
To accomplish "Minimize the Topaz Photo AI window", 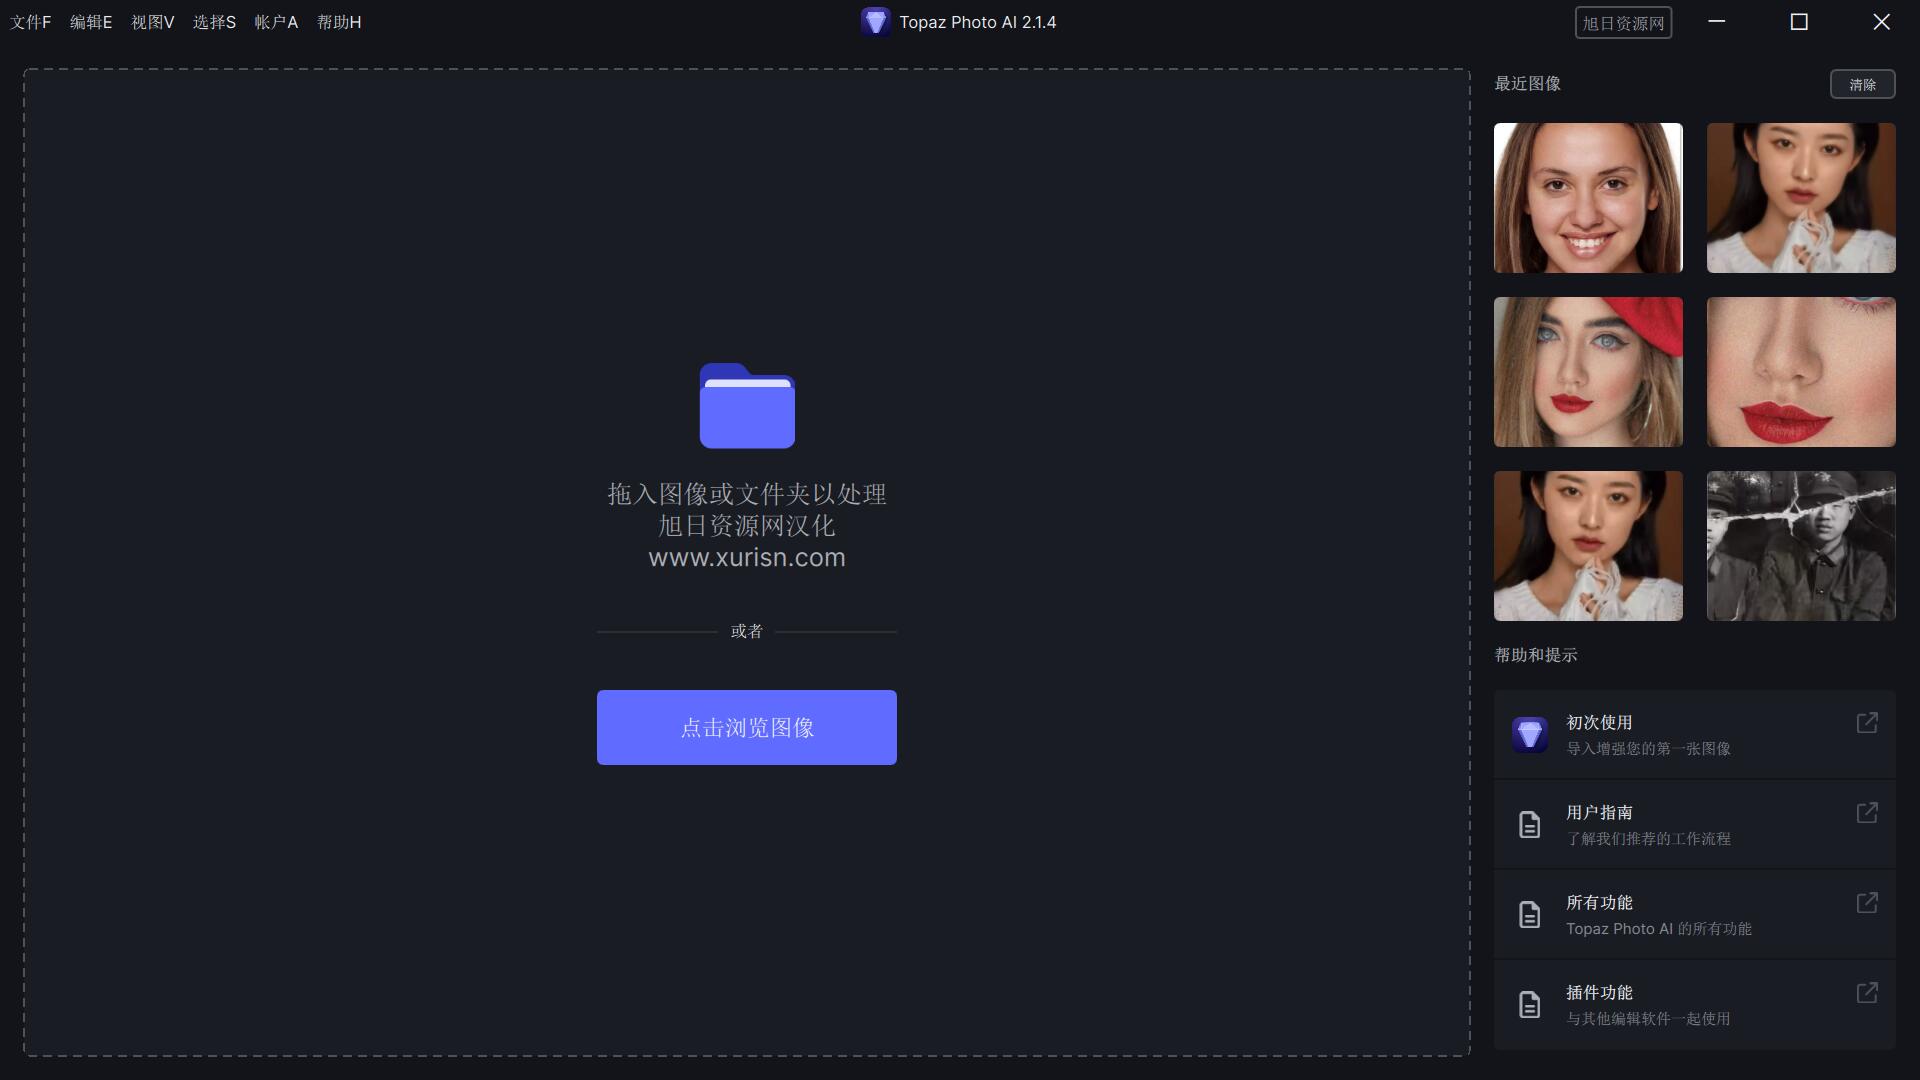I will 1717,22.
